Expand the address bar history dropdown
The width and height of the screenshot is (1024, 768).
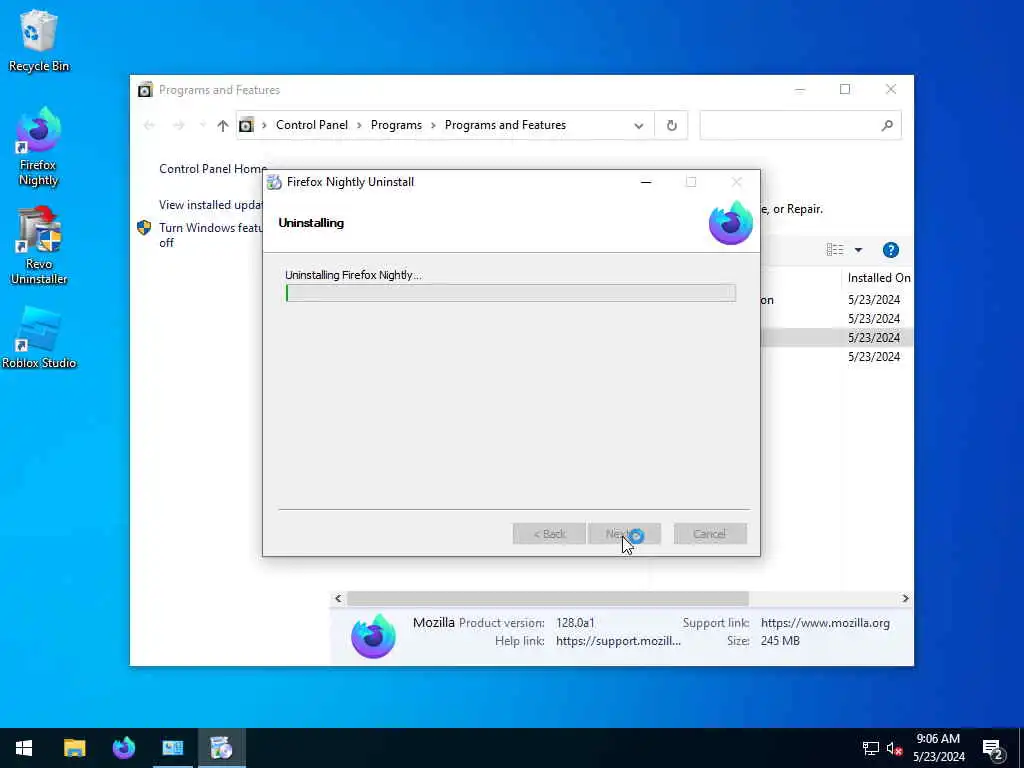pyautogui.click(x=639, y=125)
